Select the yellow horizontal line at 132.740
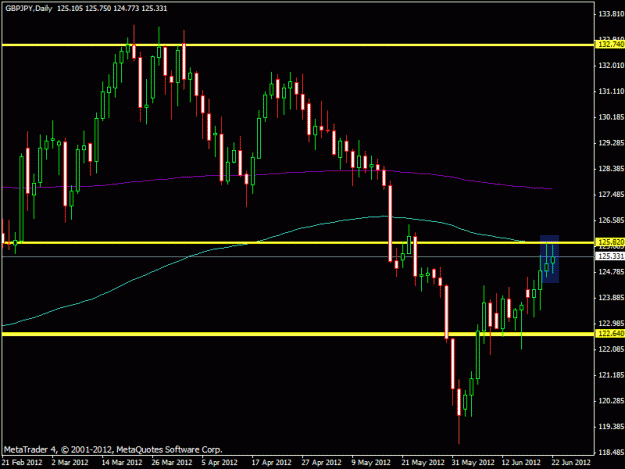This screenshot has height=469, width=625. [298, 45]
